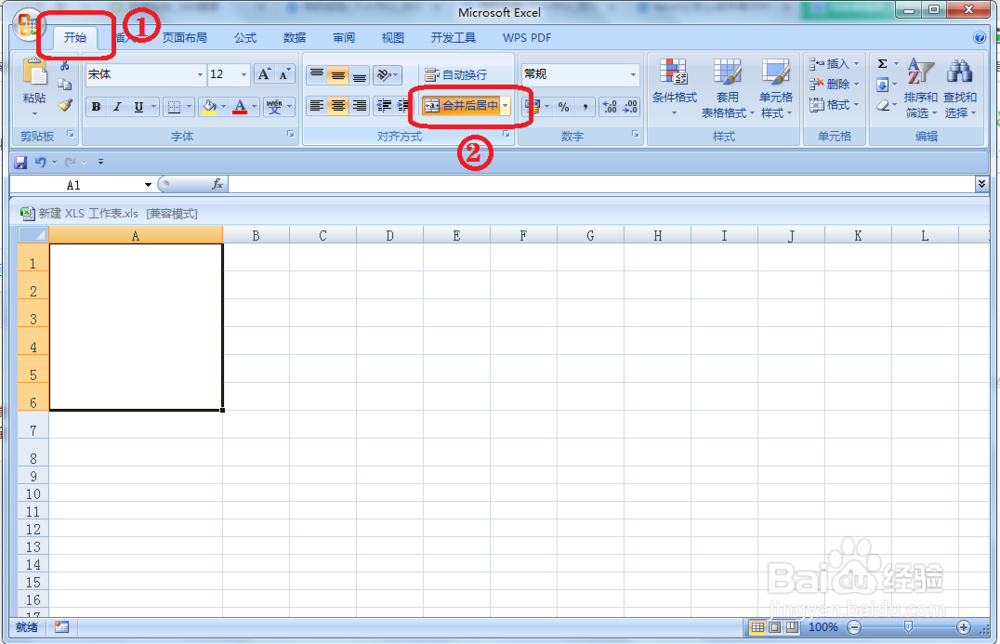Click 自动换行 wrap text button

(455, 75)
